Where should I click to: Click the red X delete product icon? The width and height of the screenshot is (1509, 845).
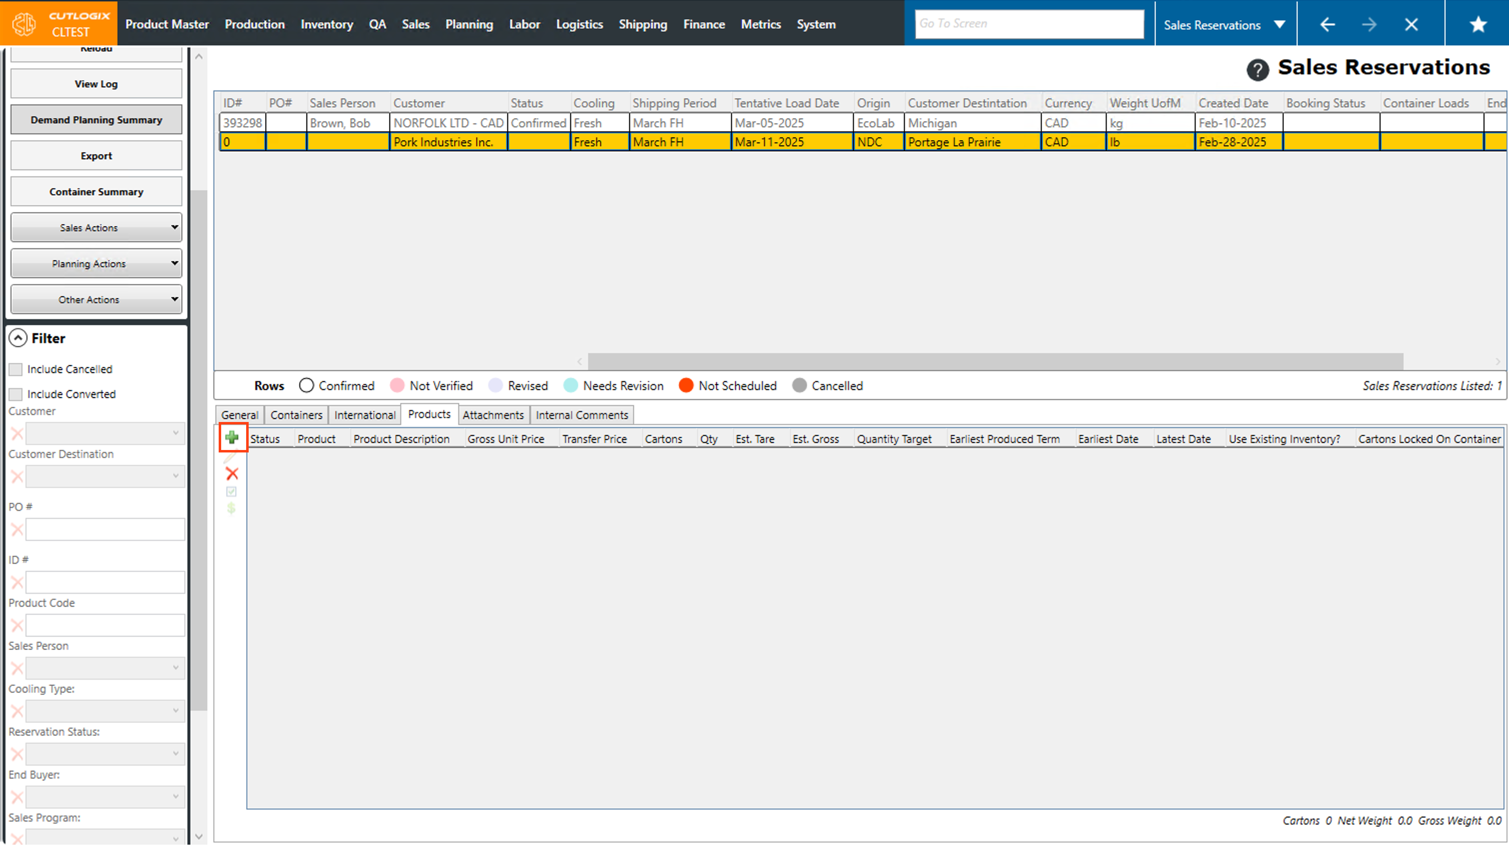232,474
